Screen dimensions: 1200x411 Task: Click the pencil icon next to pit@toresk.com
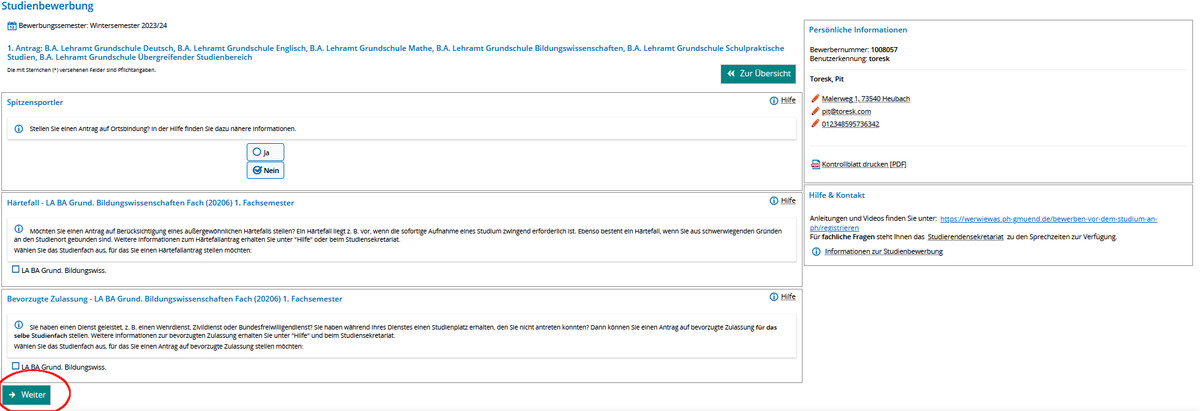coord(815,112)
